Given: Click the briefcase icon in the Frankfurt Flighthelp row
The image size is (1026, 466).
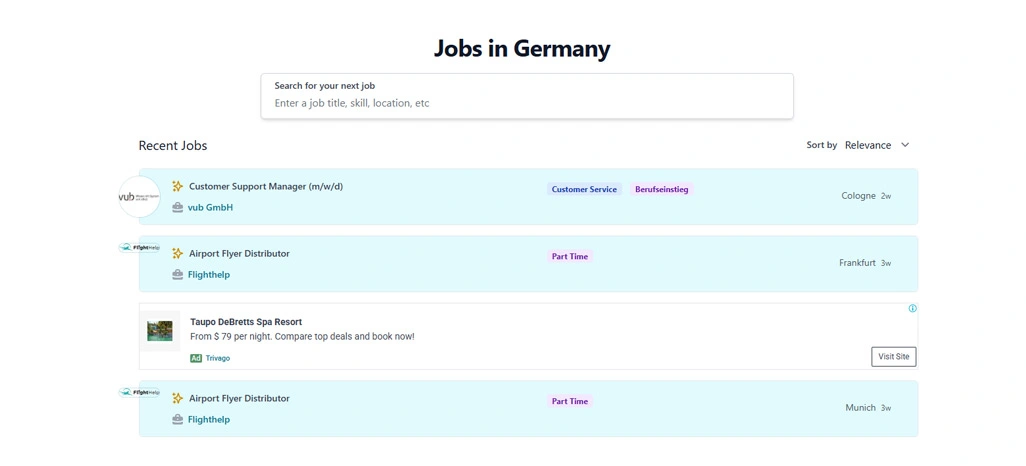Looking at the screenshot, I should 177,275.
